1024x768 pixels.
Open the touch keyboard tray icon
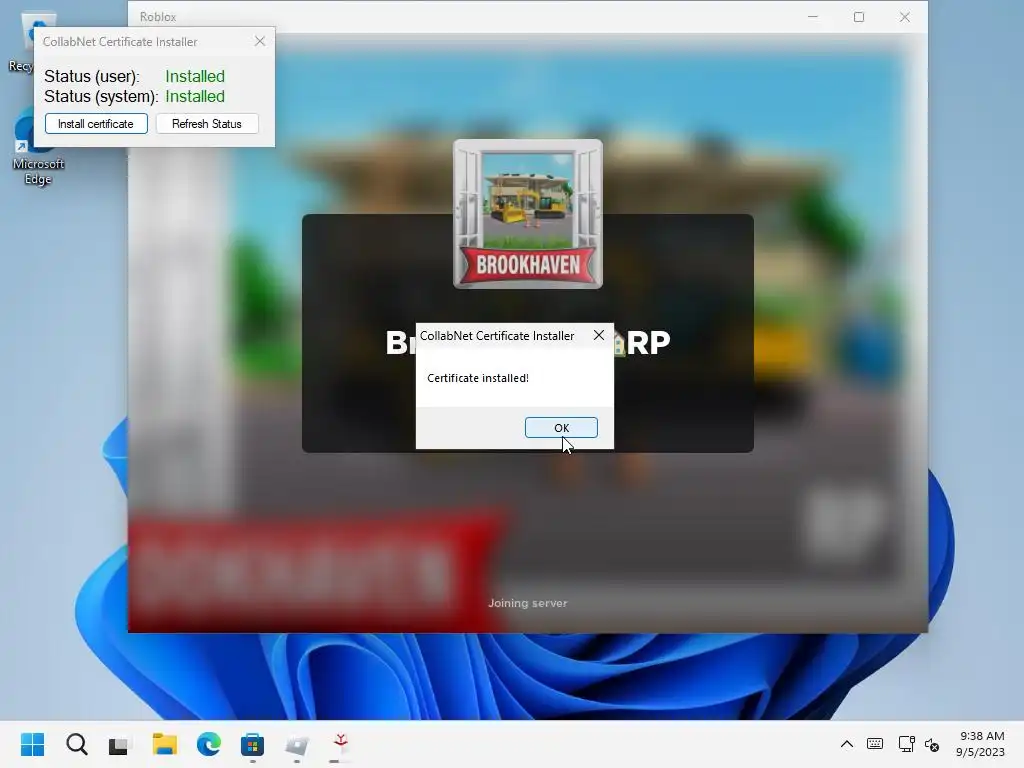coord(875,744)
